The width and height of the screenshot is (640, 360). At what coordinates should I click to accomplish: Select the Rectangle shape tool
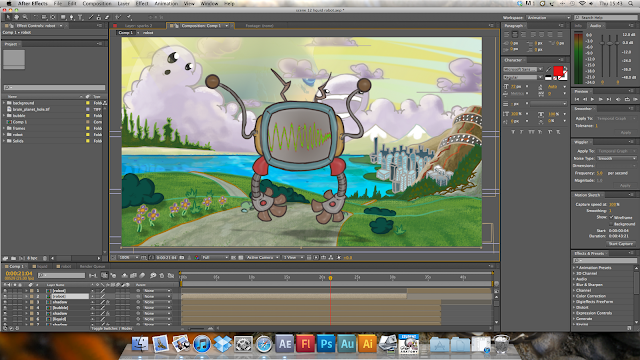point(63,17)
